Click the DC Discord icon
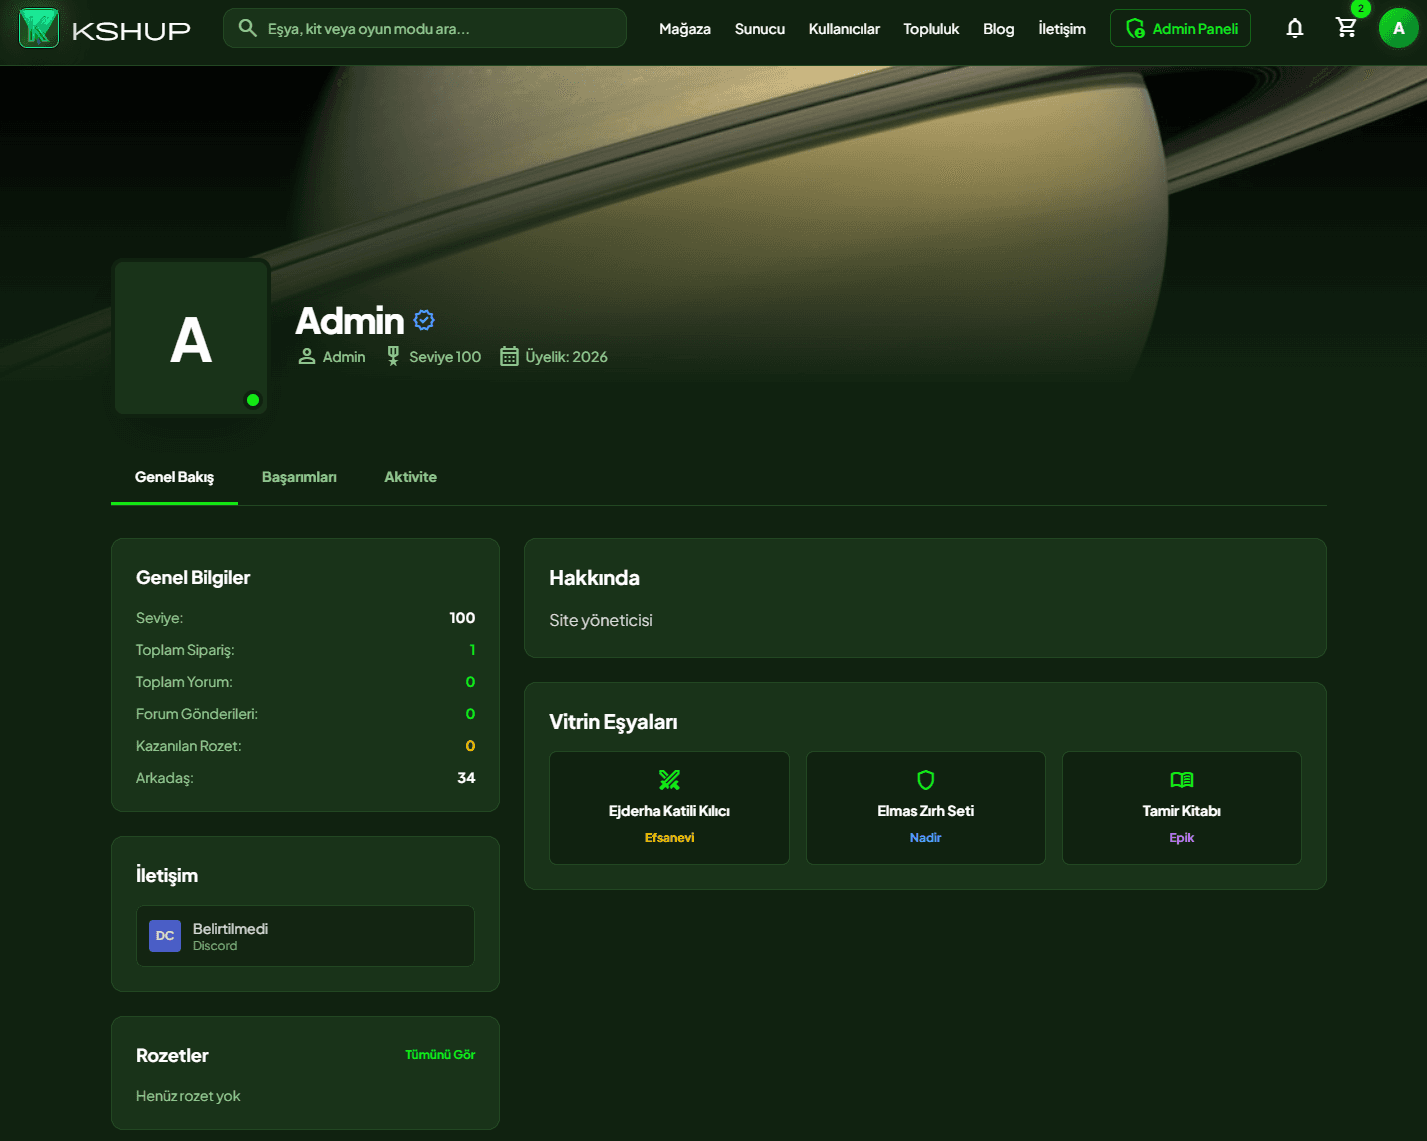 (x=165, y=936)
